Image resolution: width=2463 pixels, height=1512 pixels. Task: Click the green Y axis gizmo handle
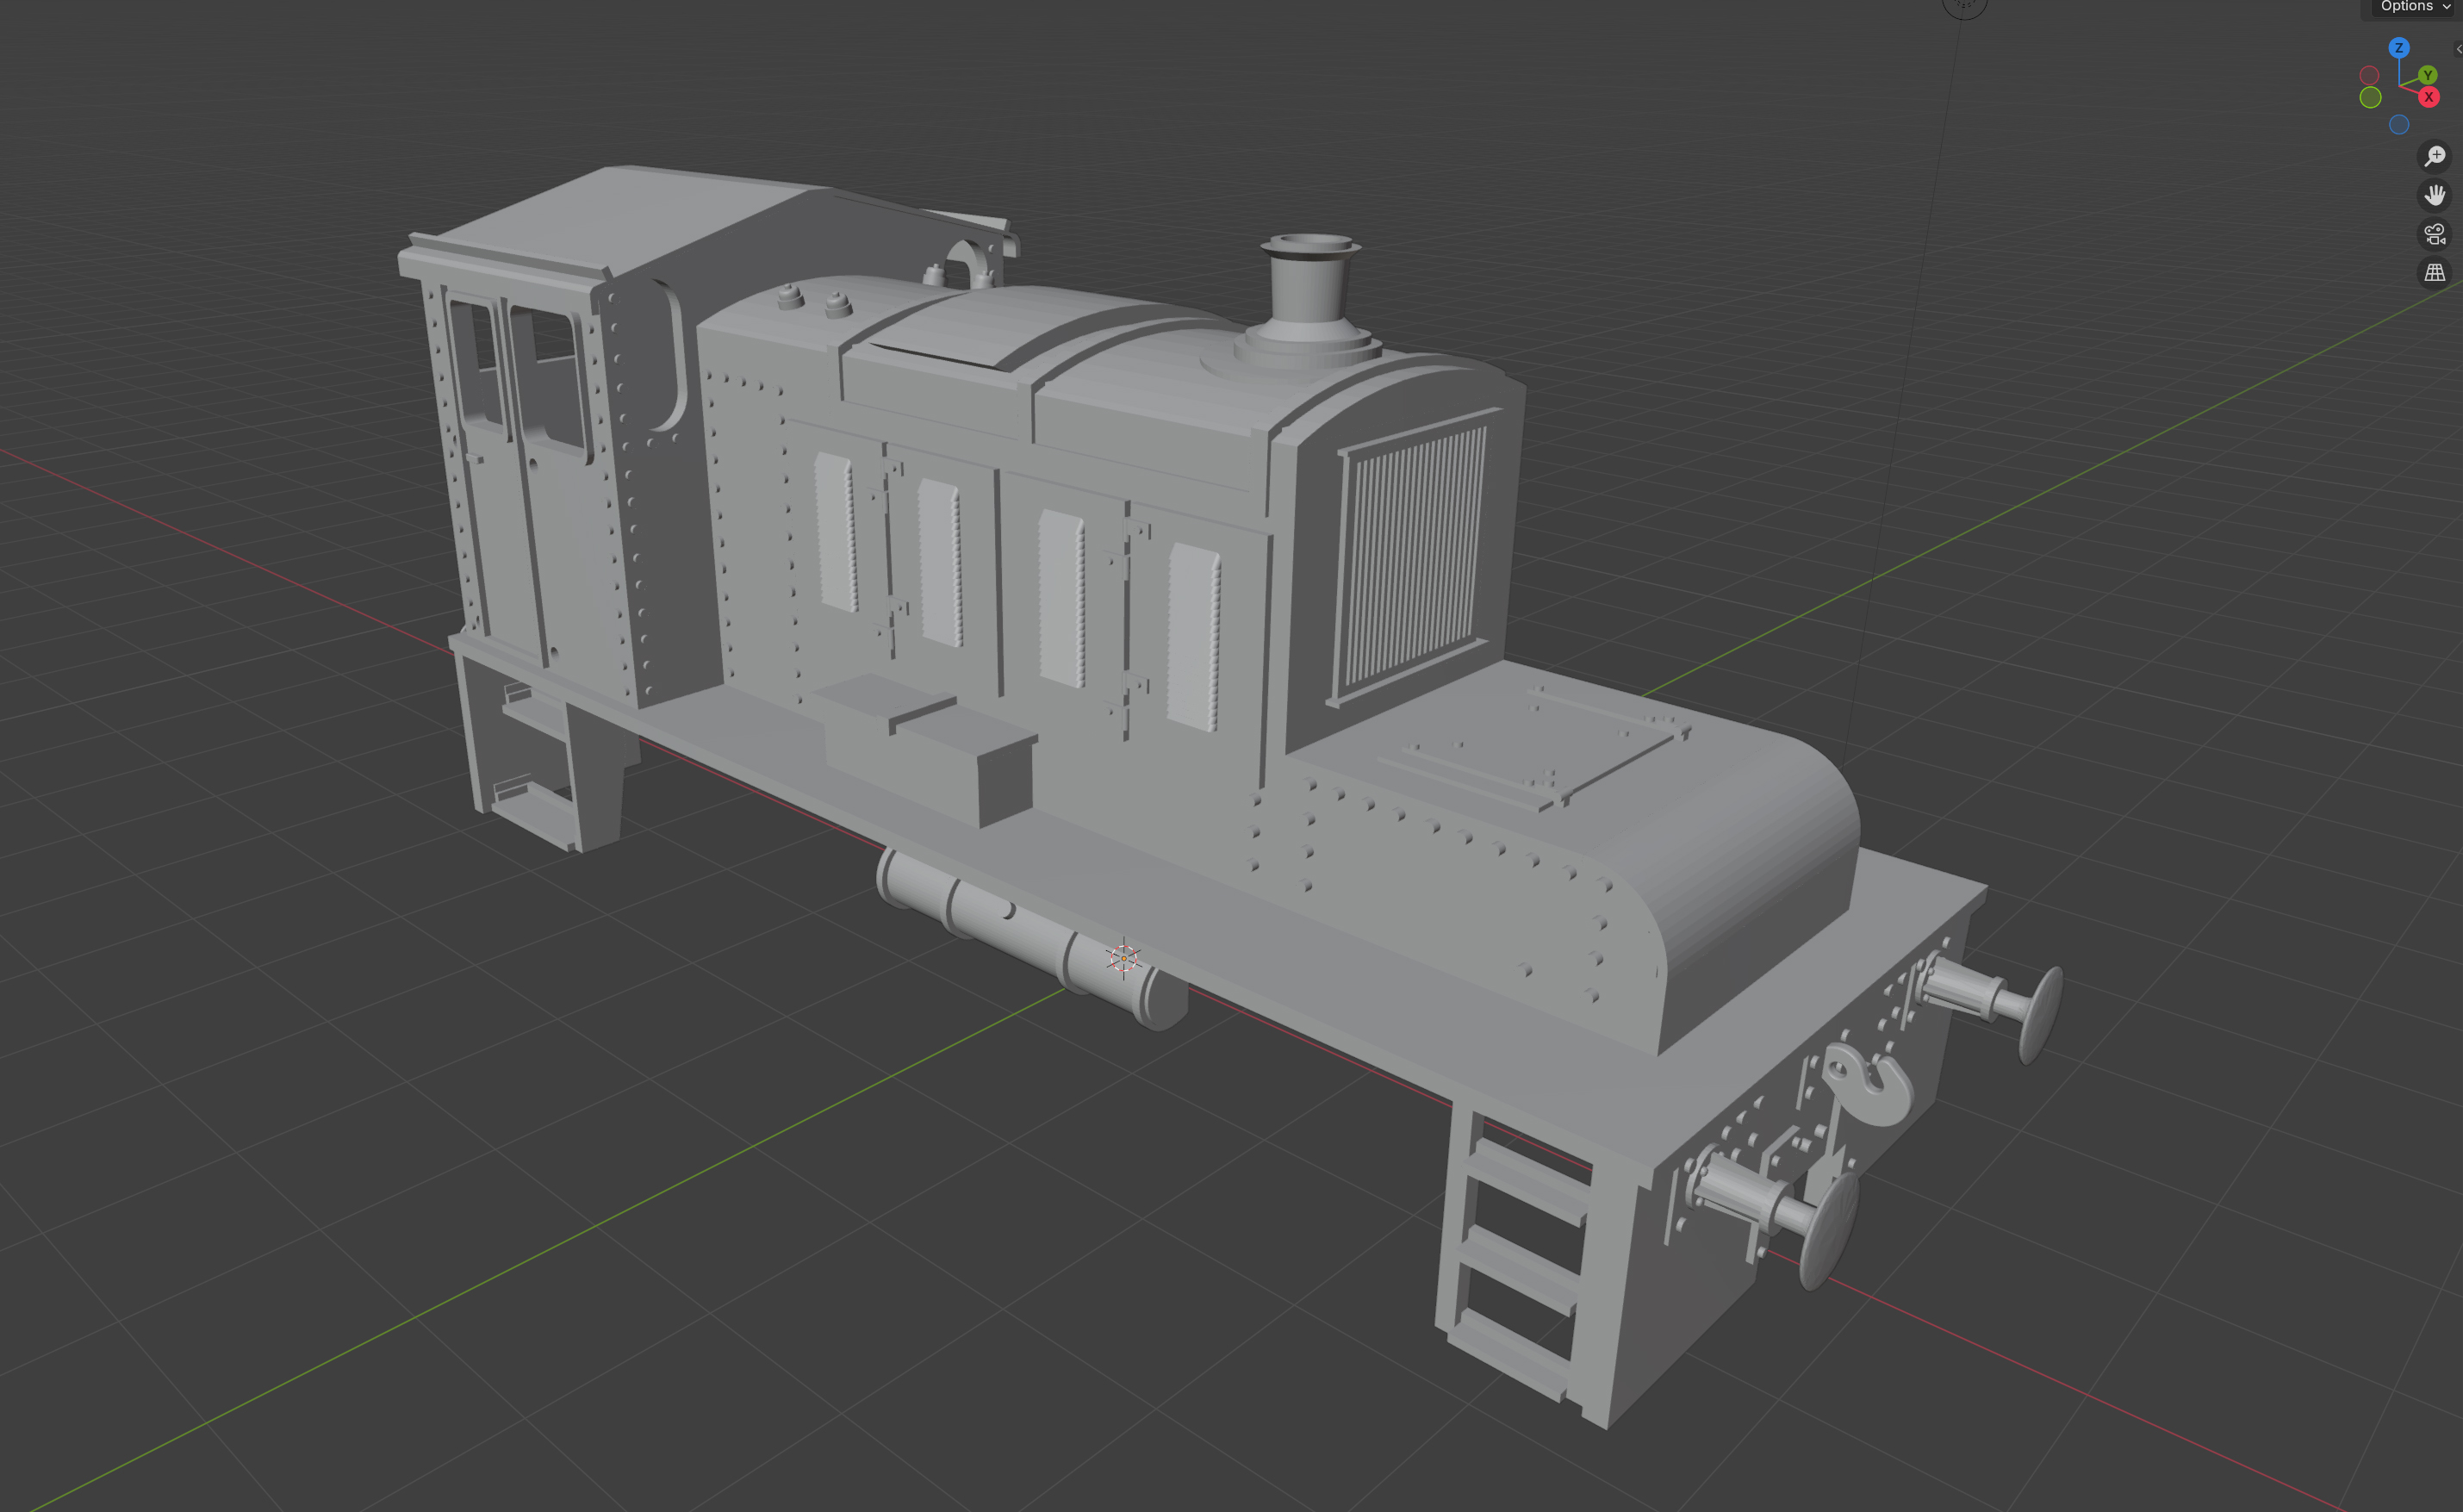tap(2427, 76)
